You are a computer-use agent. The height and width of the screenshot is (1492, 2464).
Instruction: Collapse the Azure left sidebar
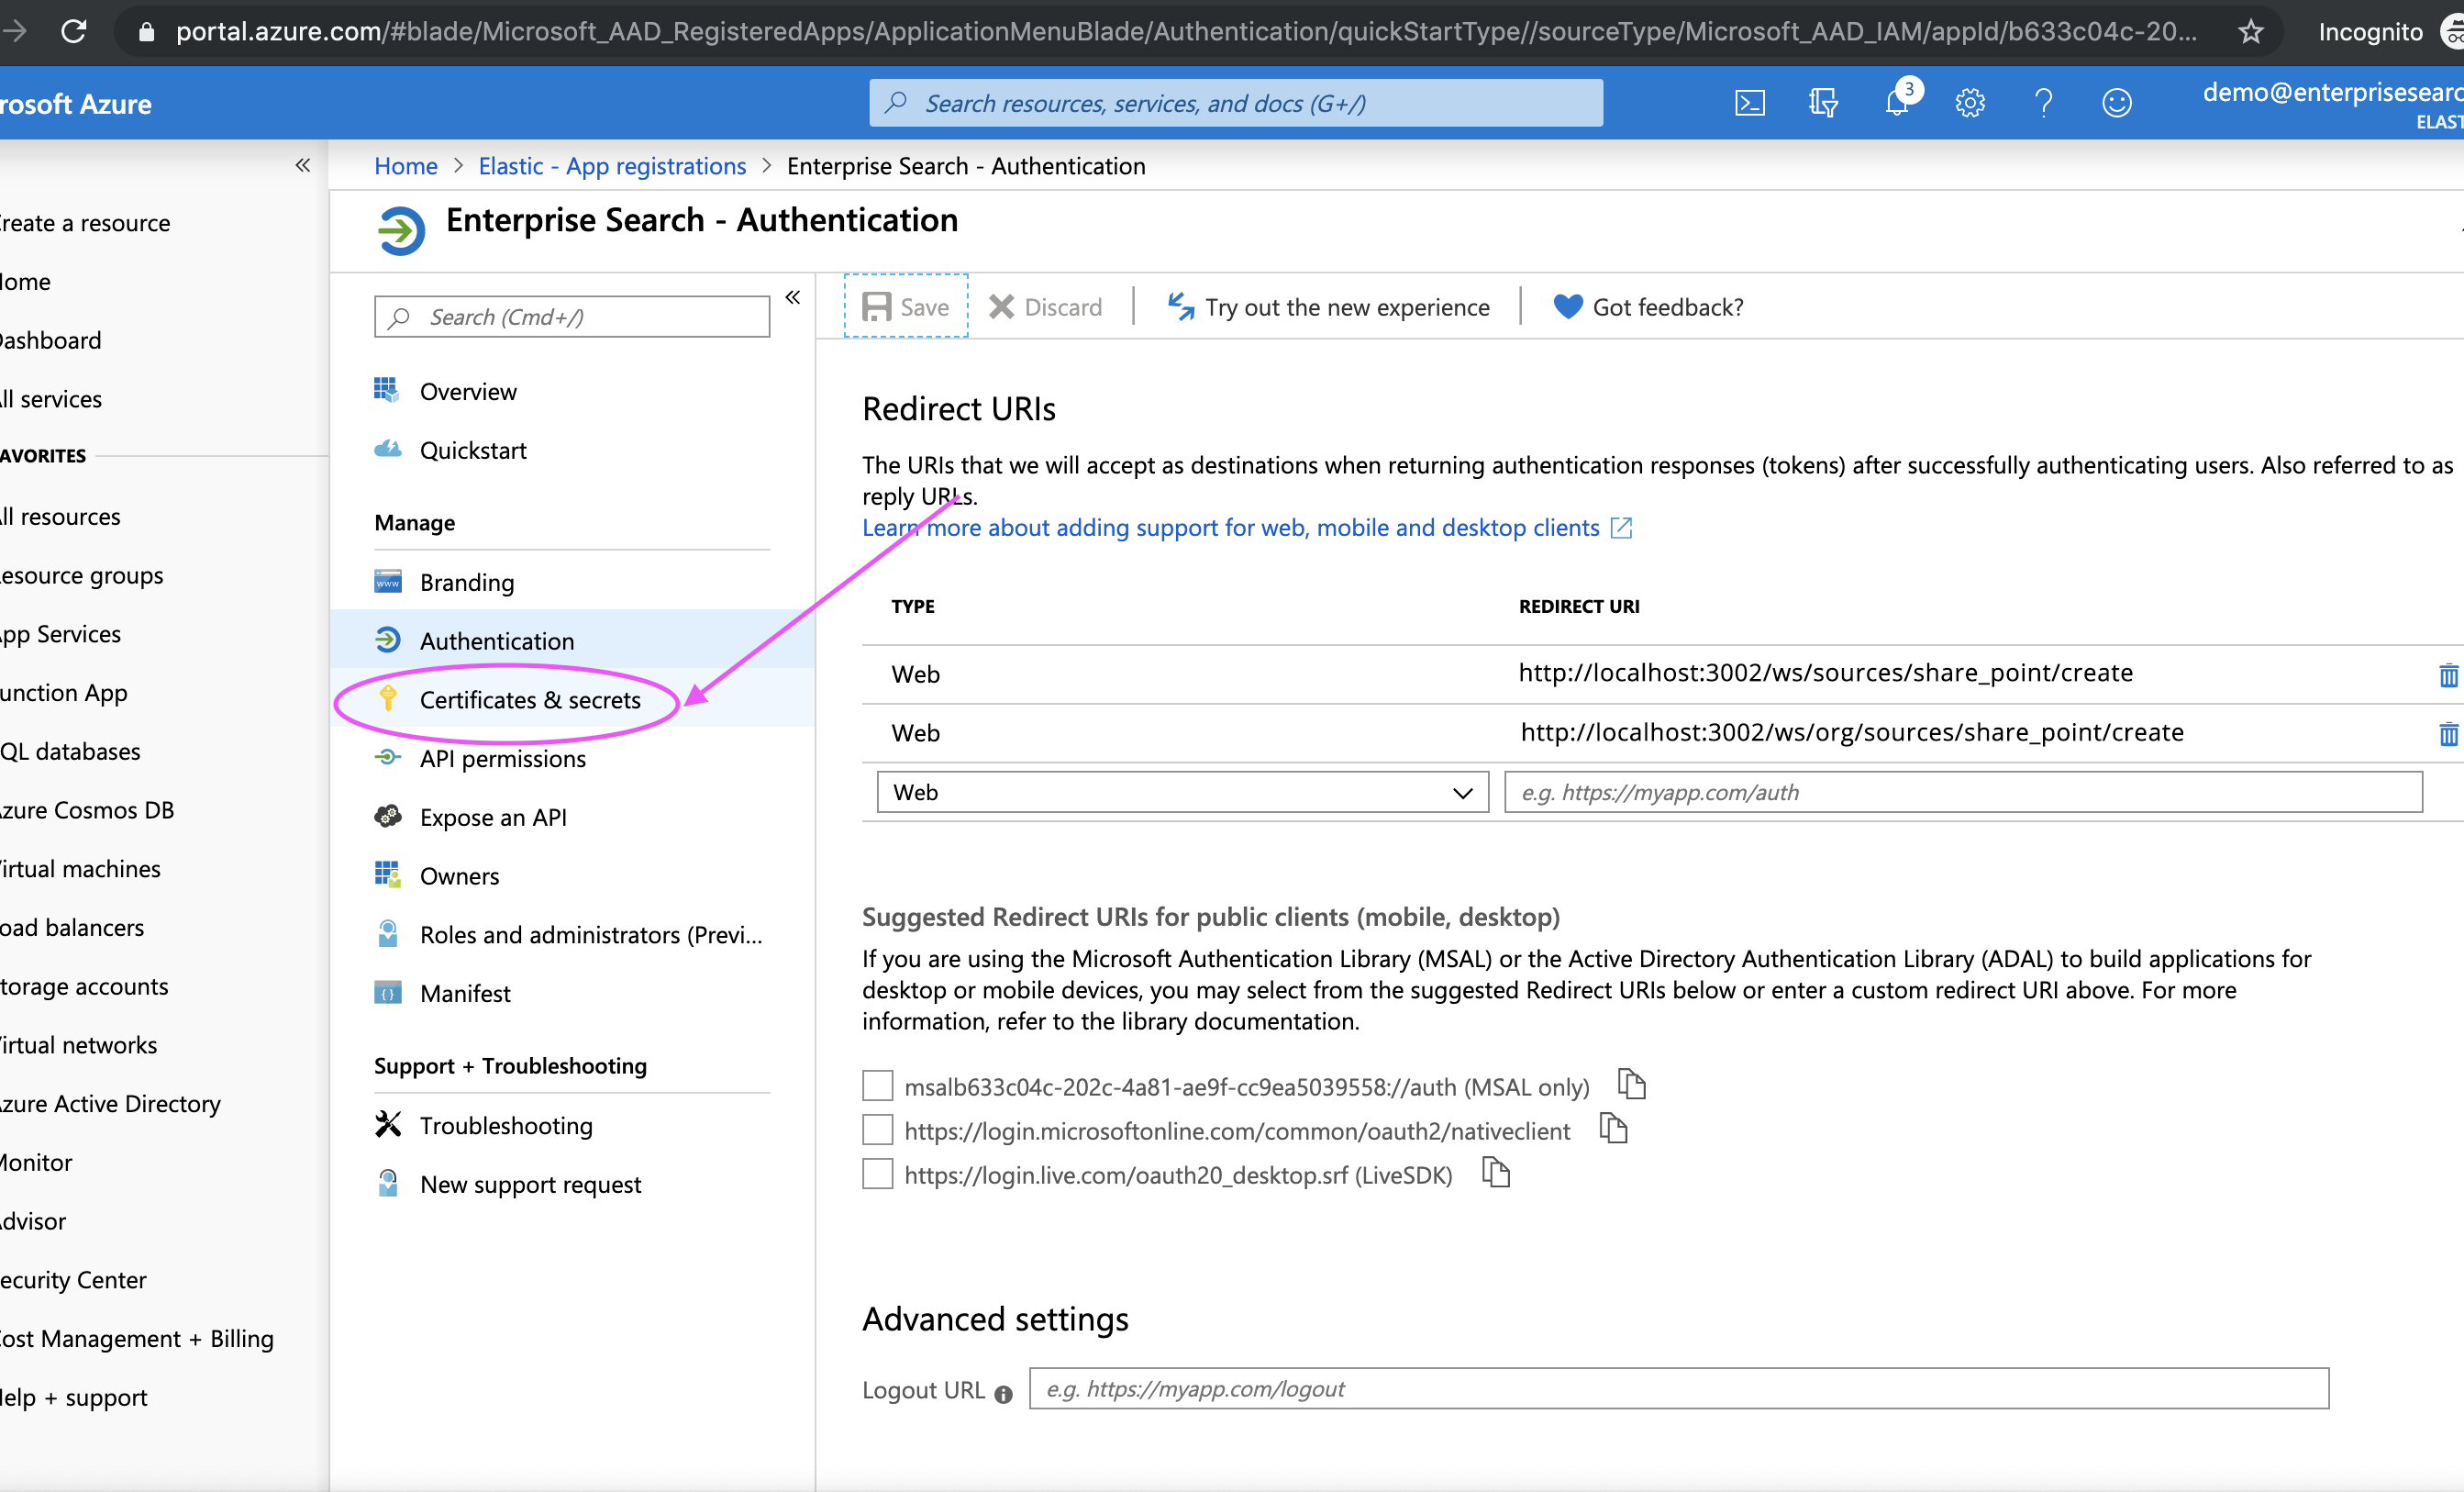[302, 166]
